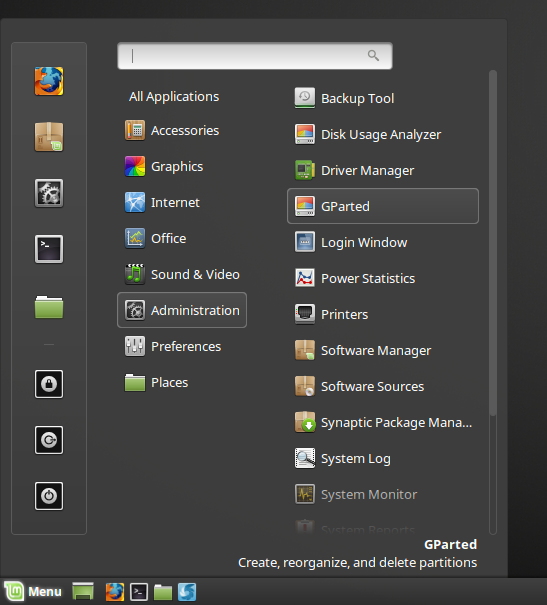The width and height of the screenshot is (547, 605).
Task: Click Show Desktop icon in the panel
Action: click(x=83, y=591)
